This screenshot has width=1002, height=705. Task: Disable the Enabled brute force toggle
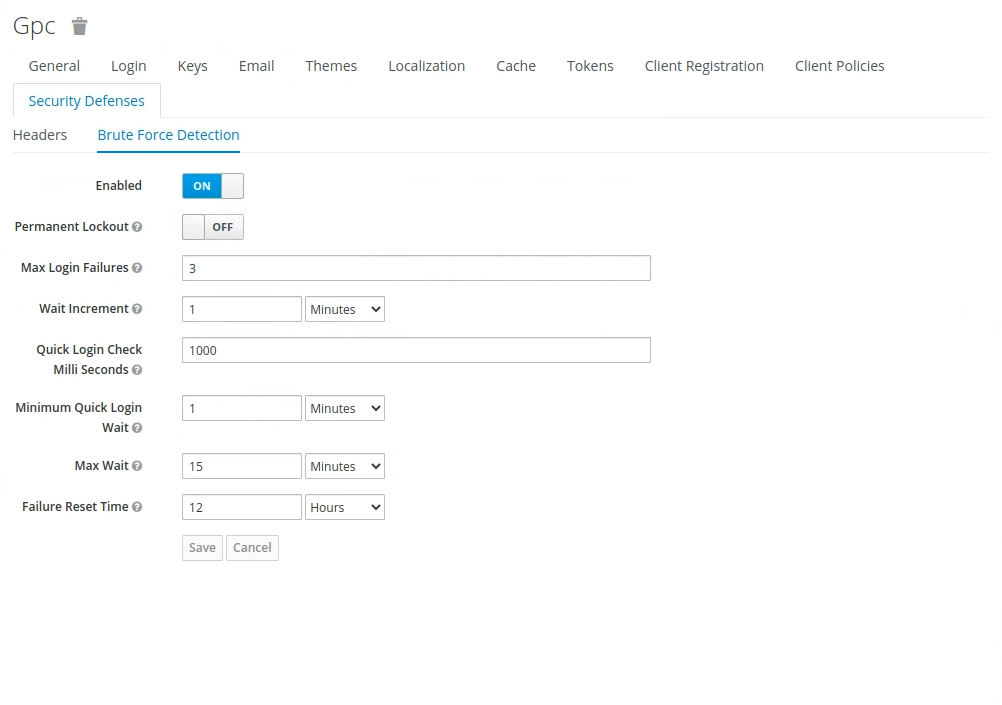[212, 186]
